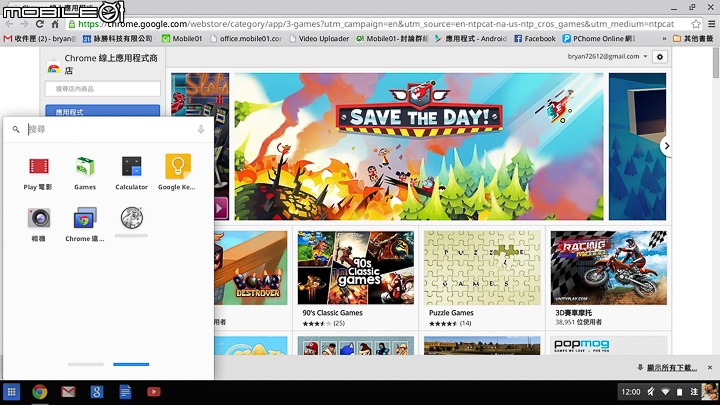Image resolution: width=720 pixels, height=405 pixels.
Task: Go back to the previous page
Action: tap(10, 24)
